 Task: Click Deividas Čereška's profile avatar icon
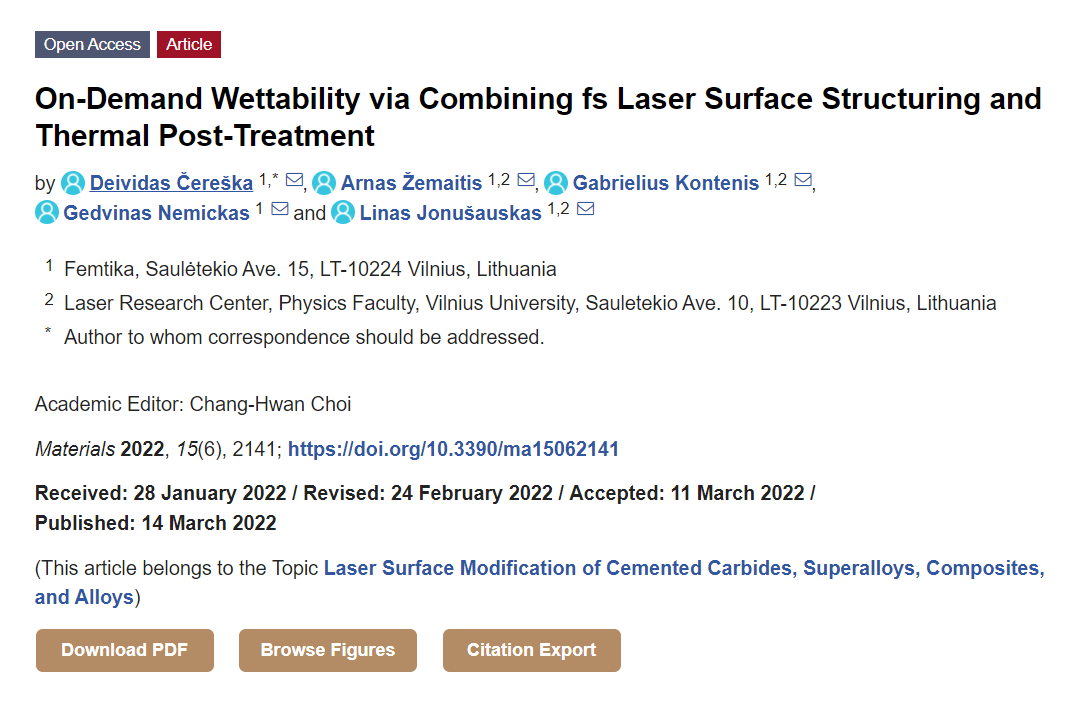click(73, 183)
